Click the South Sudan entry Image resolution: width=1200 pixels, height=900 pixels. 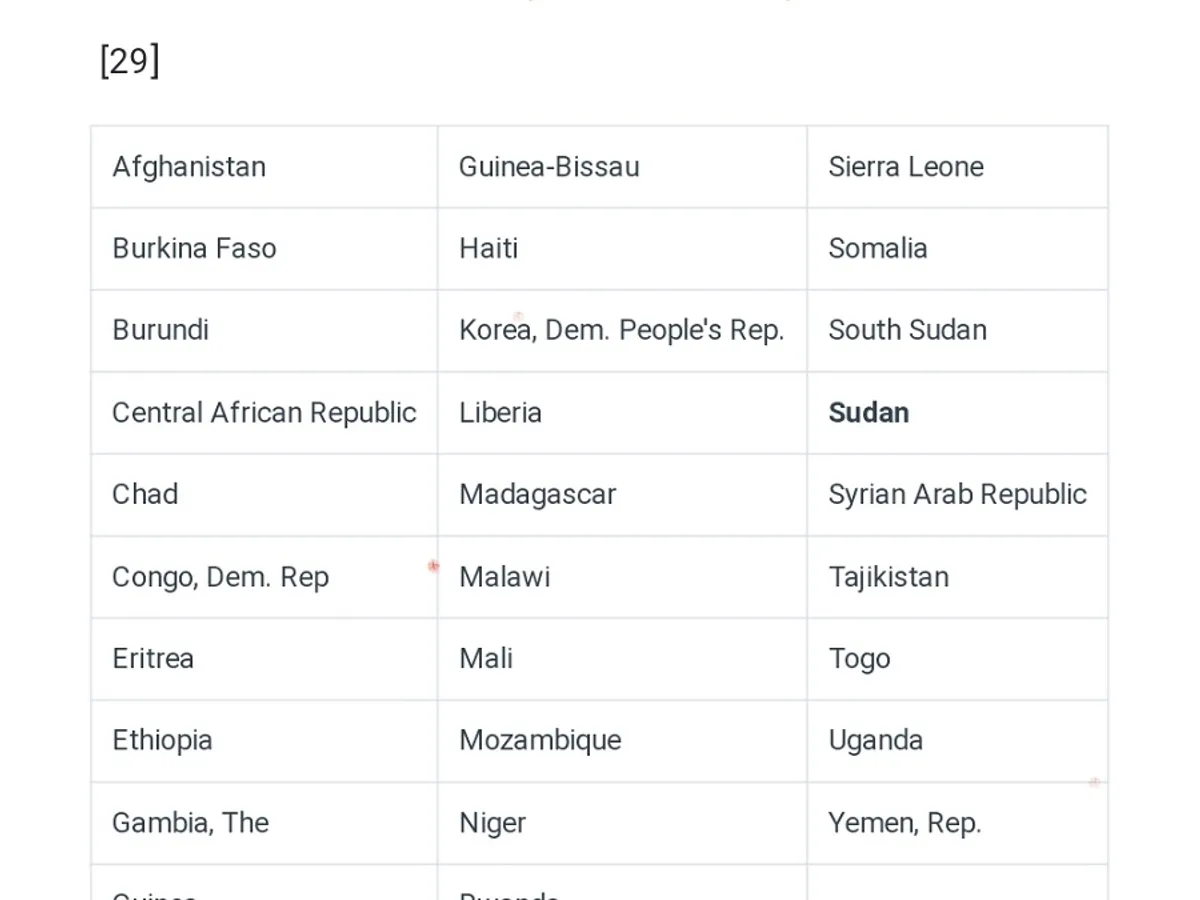click(907, 331)
